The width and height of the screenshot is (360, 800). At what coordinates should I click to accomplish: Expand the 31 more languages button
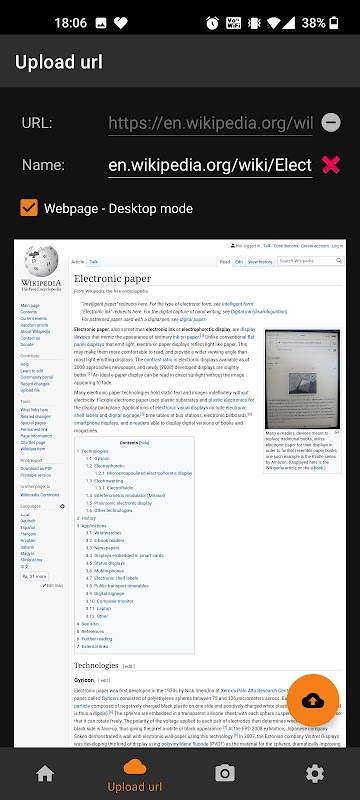pyautogui.click(x=34, y=576)
